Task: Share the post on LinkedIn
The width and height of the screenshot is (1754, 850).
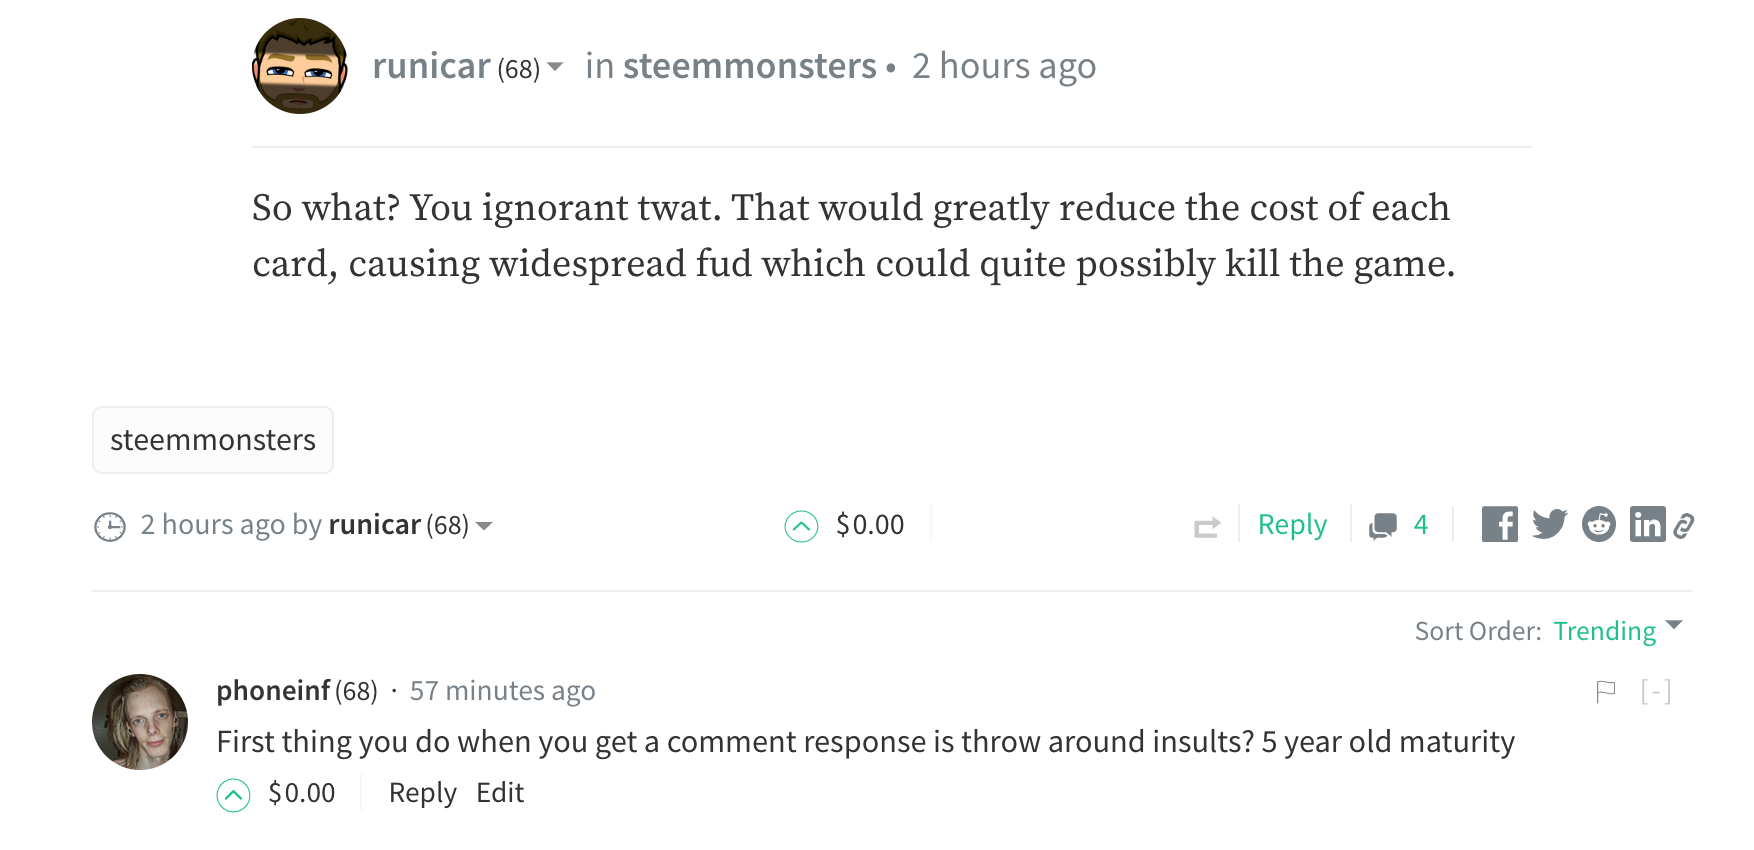Action: click(x=1647, y=524)
